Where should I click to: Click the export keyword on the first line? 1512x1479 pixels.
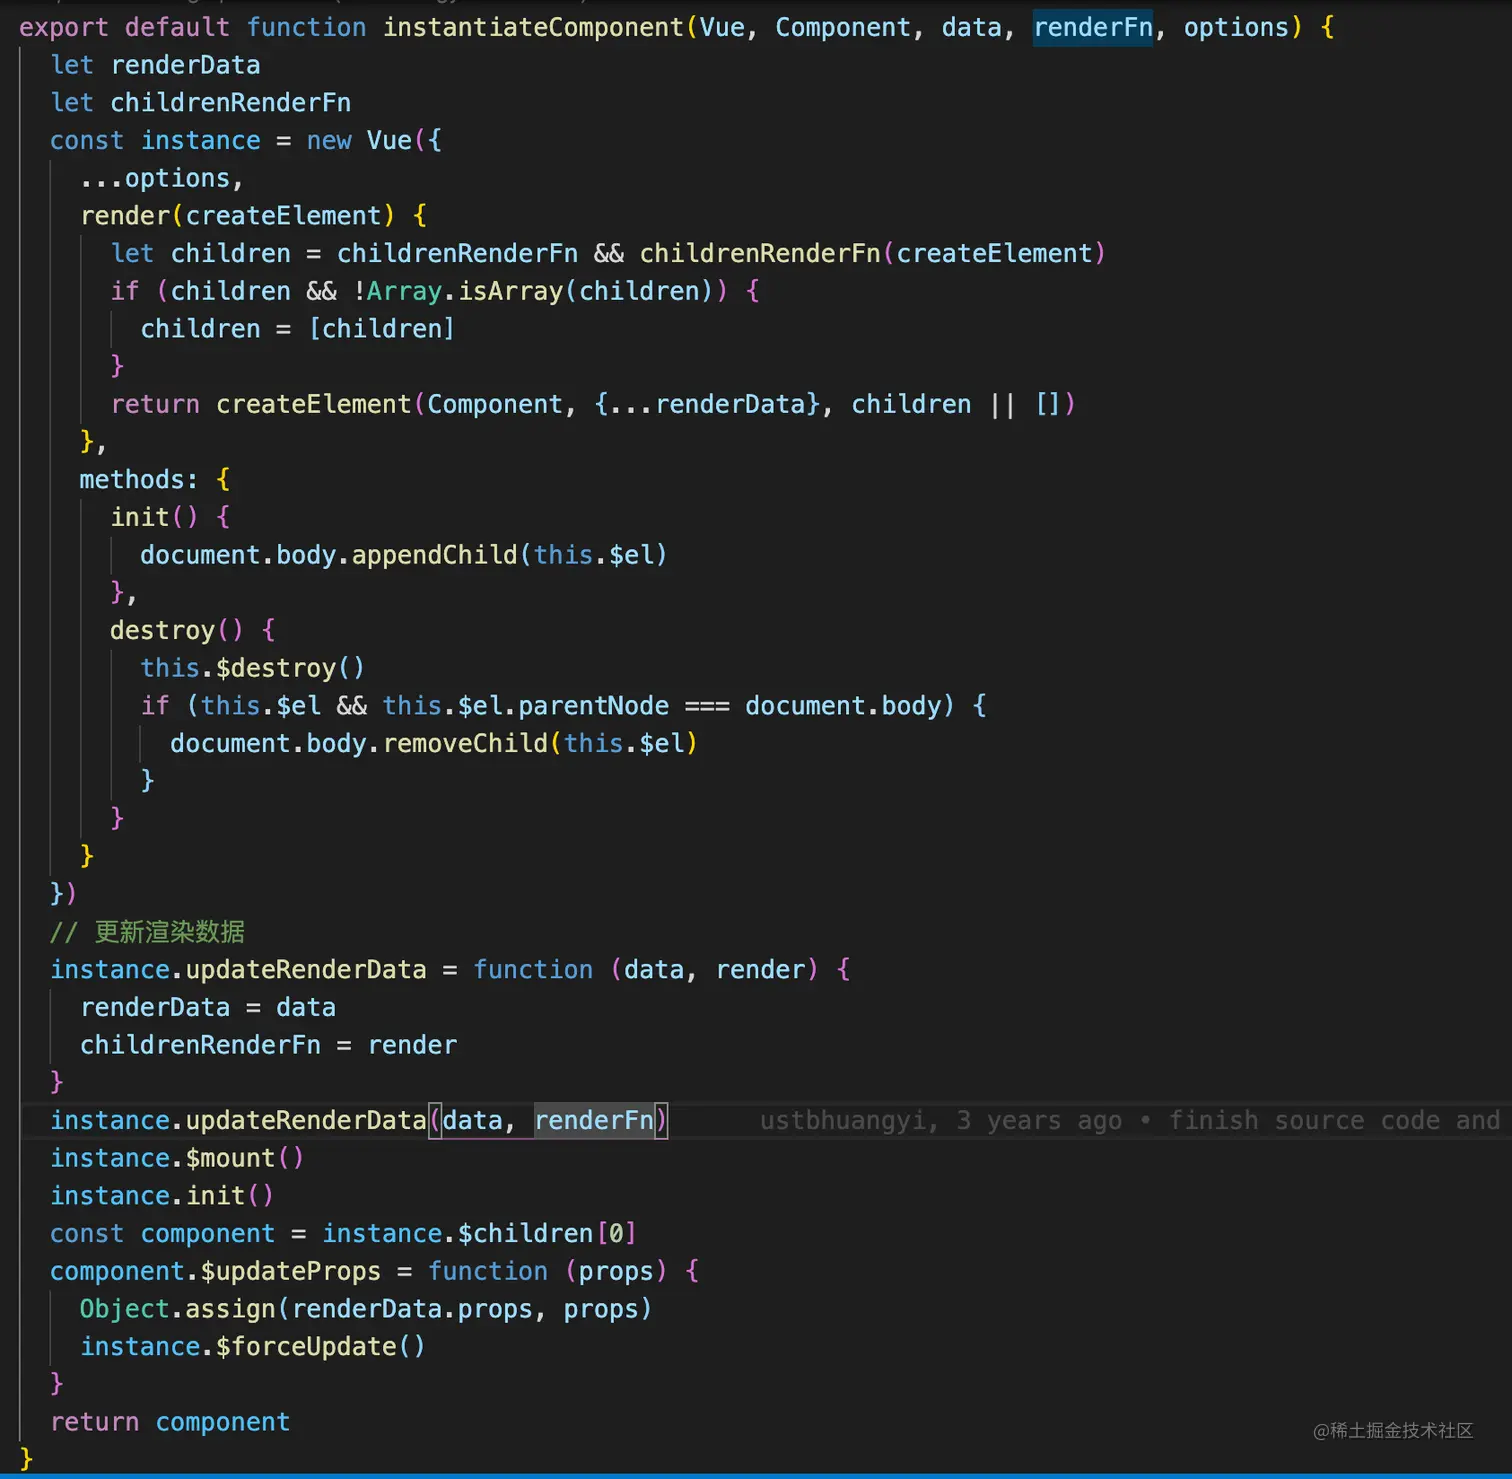[x=64, y=27]
